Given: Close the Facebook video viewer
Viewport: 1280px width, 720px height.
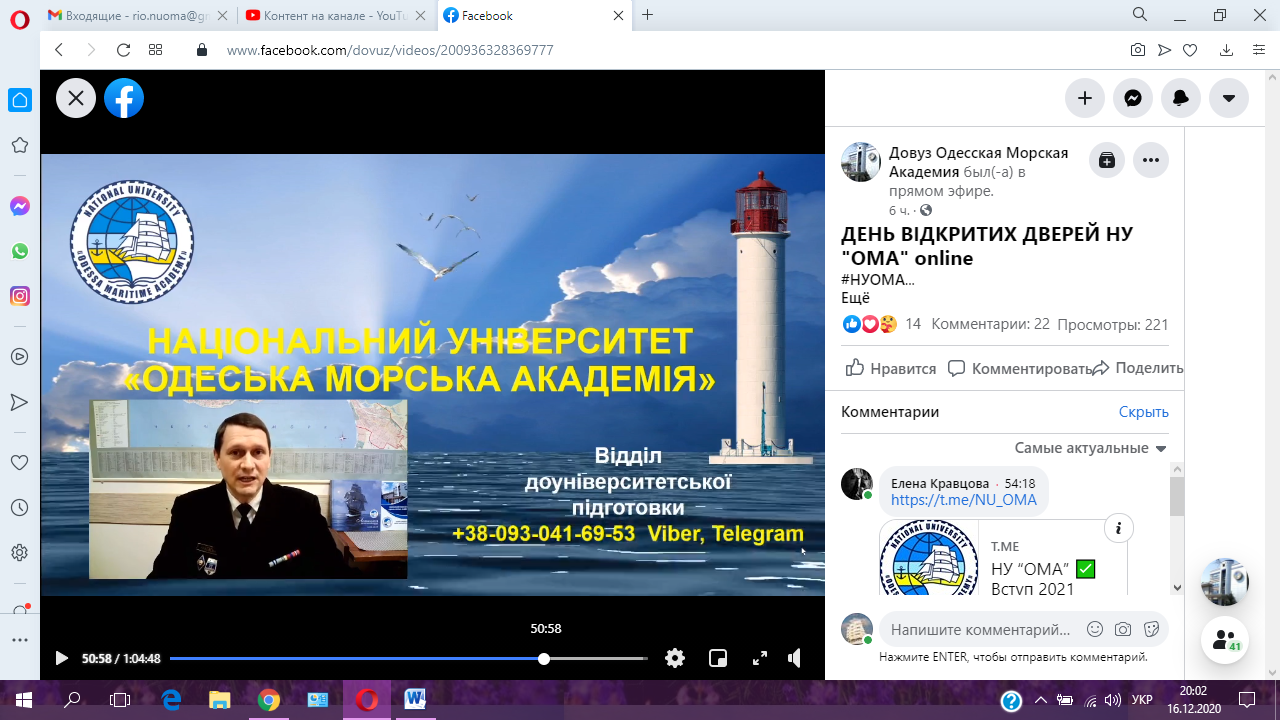Looking at the screenshot, I should click(x=76, y=98).
